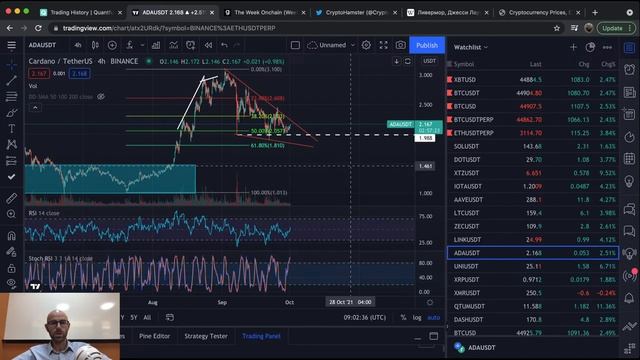Toggle hide all drawings eye icon
Screen dimensions: 640x360
11,283
